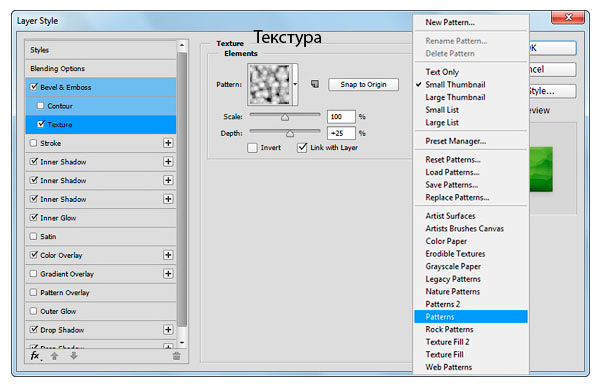This screenshot has width=600, height=387.
Task: Click the pattern preview thumbnail
Action: tap(270, 85)
